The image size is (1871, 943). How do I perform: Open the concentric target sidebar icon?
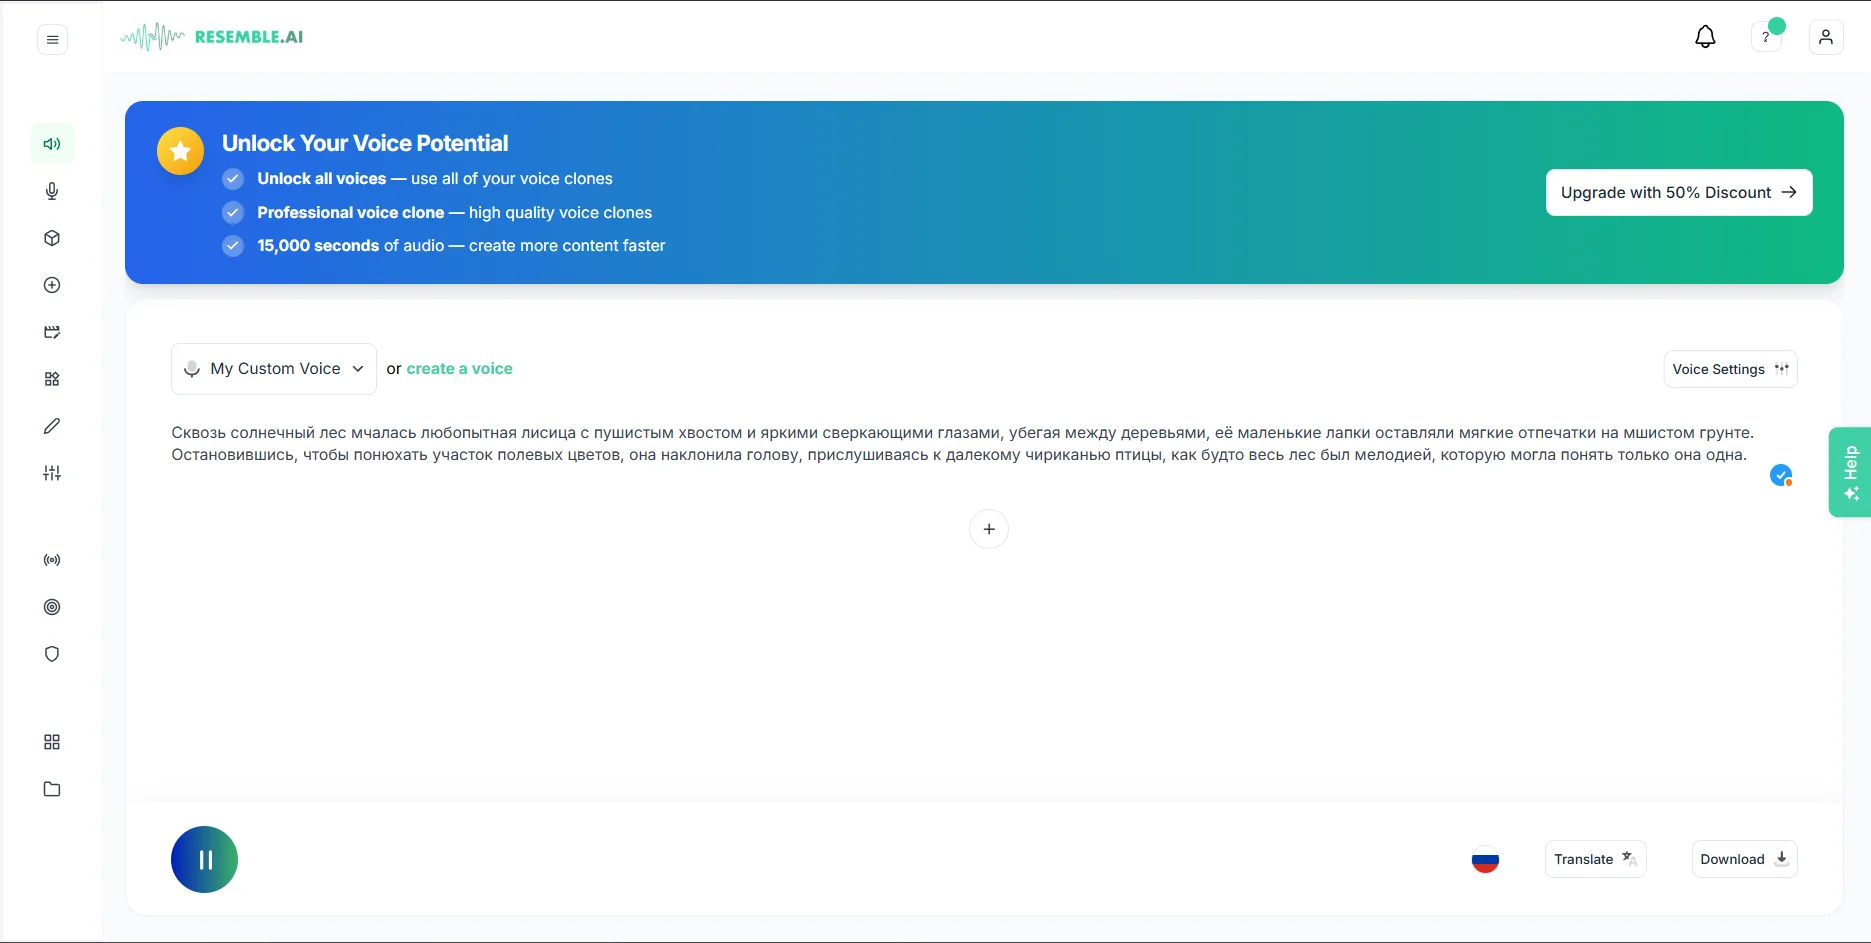(x=52, y=607)
